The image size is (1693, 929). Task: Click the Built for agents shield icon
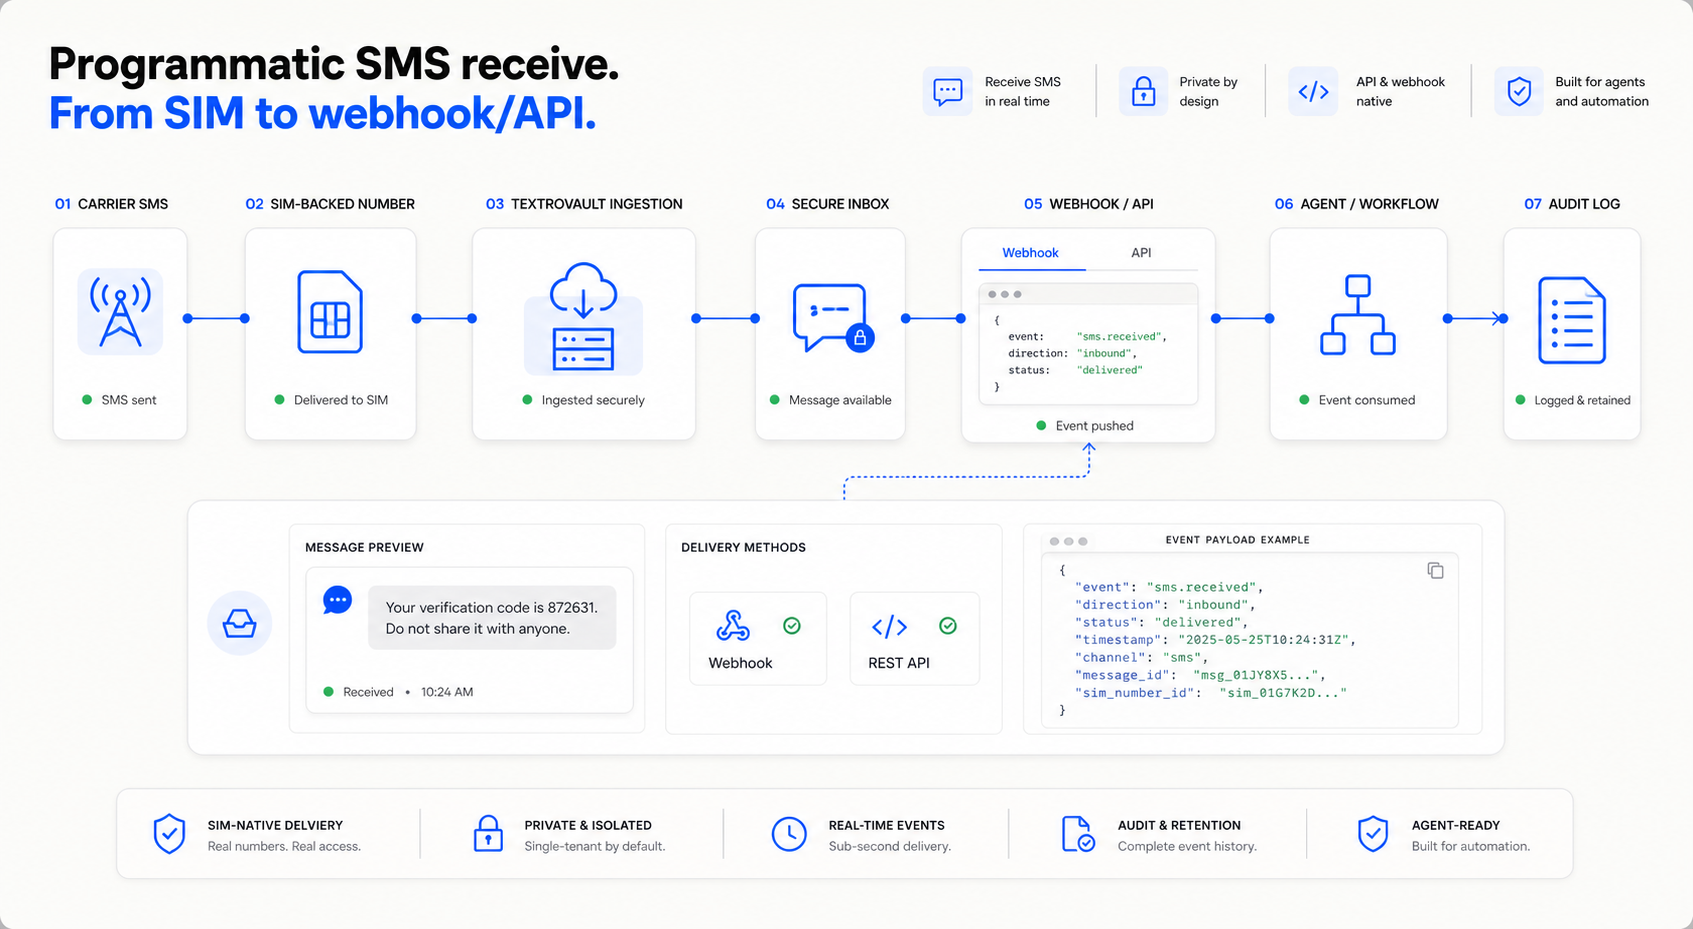click(1519, 92)
